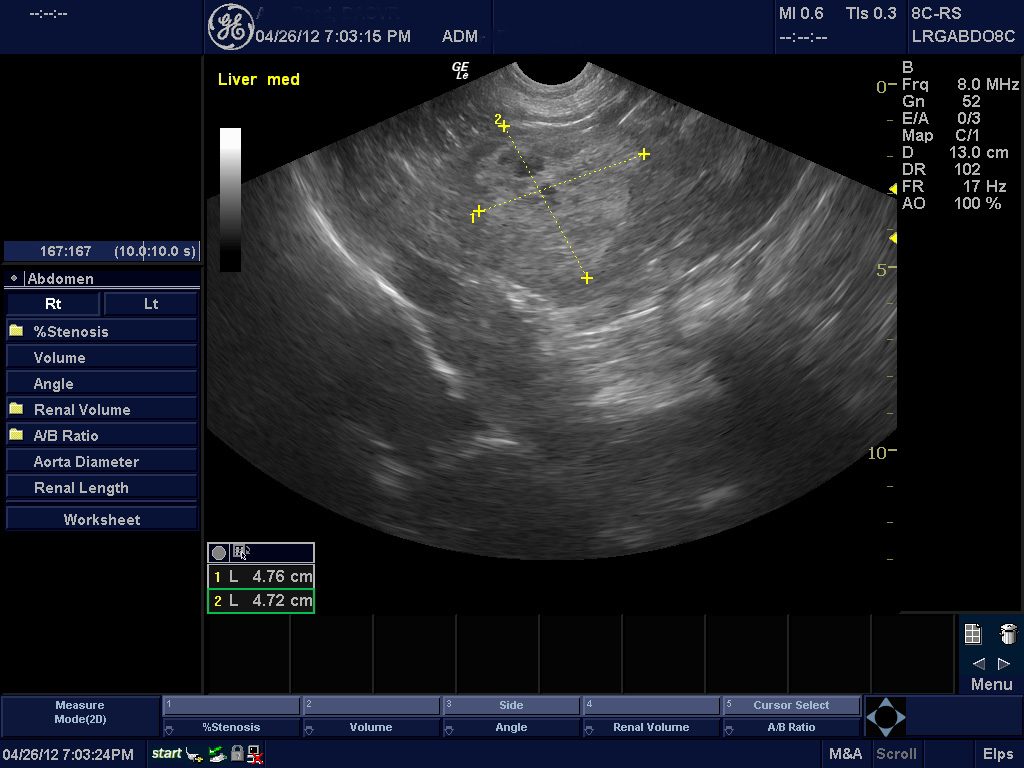The width and height of the screenshot is (1024, 768).
Task: Open the %Stenosis measurement folder
Action: pyautogui.click(x=70, y=331)
